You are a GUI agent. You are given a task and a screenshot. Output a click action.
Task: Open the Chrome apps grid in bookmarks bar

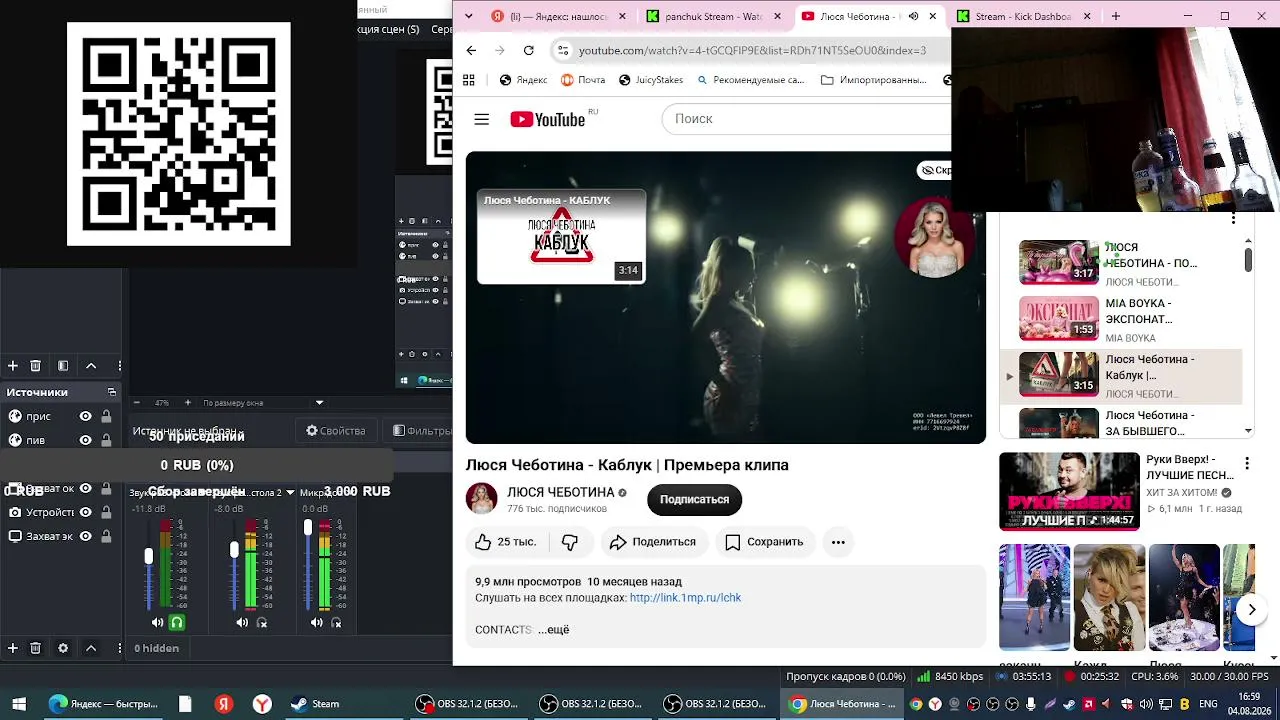[x=469, y=80]
